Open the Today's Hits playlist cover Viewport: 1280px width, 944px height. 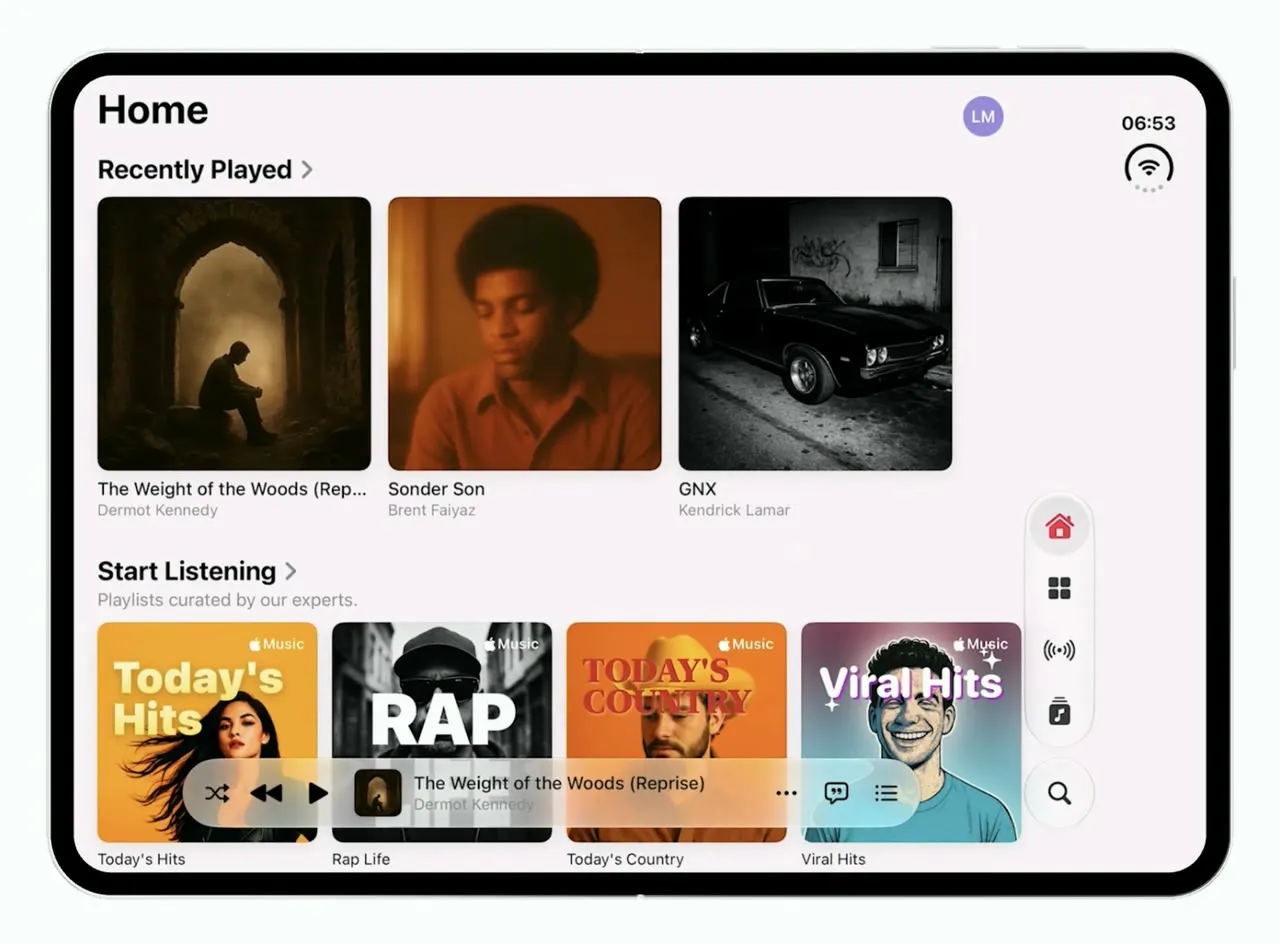(x=207, y=732)
